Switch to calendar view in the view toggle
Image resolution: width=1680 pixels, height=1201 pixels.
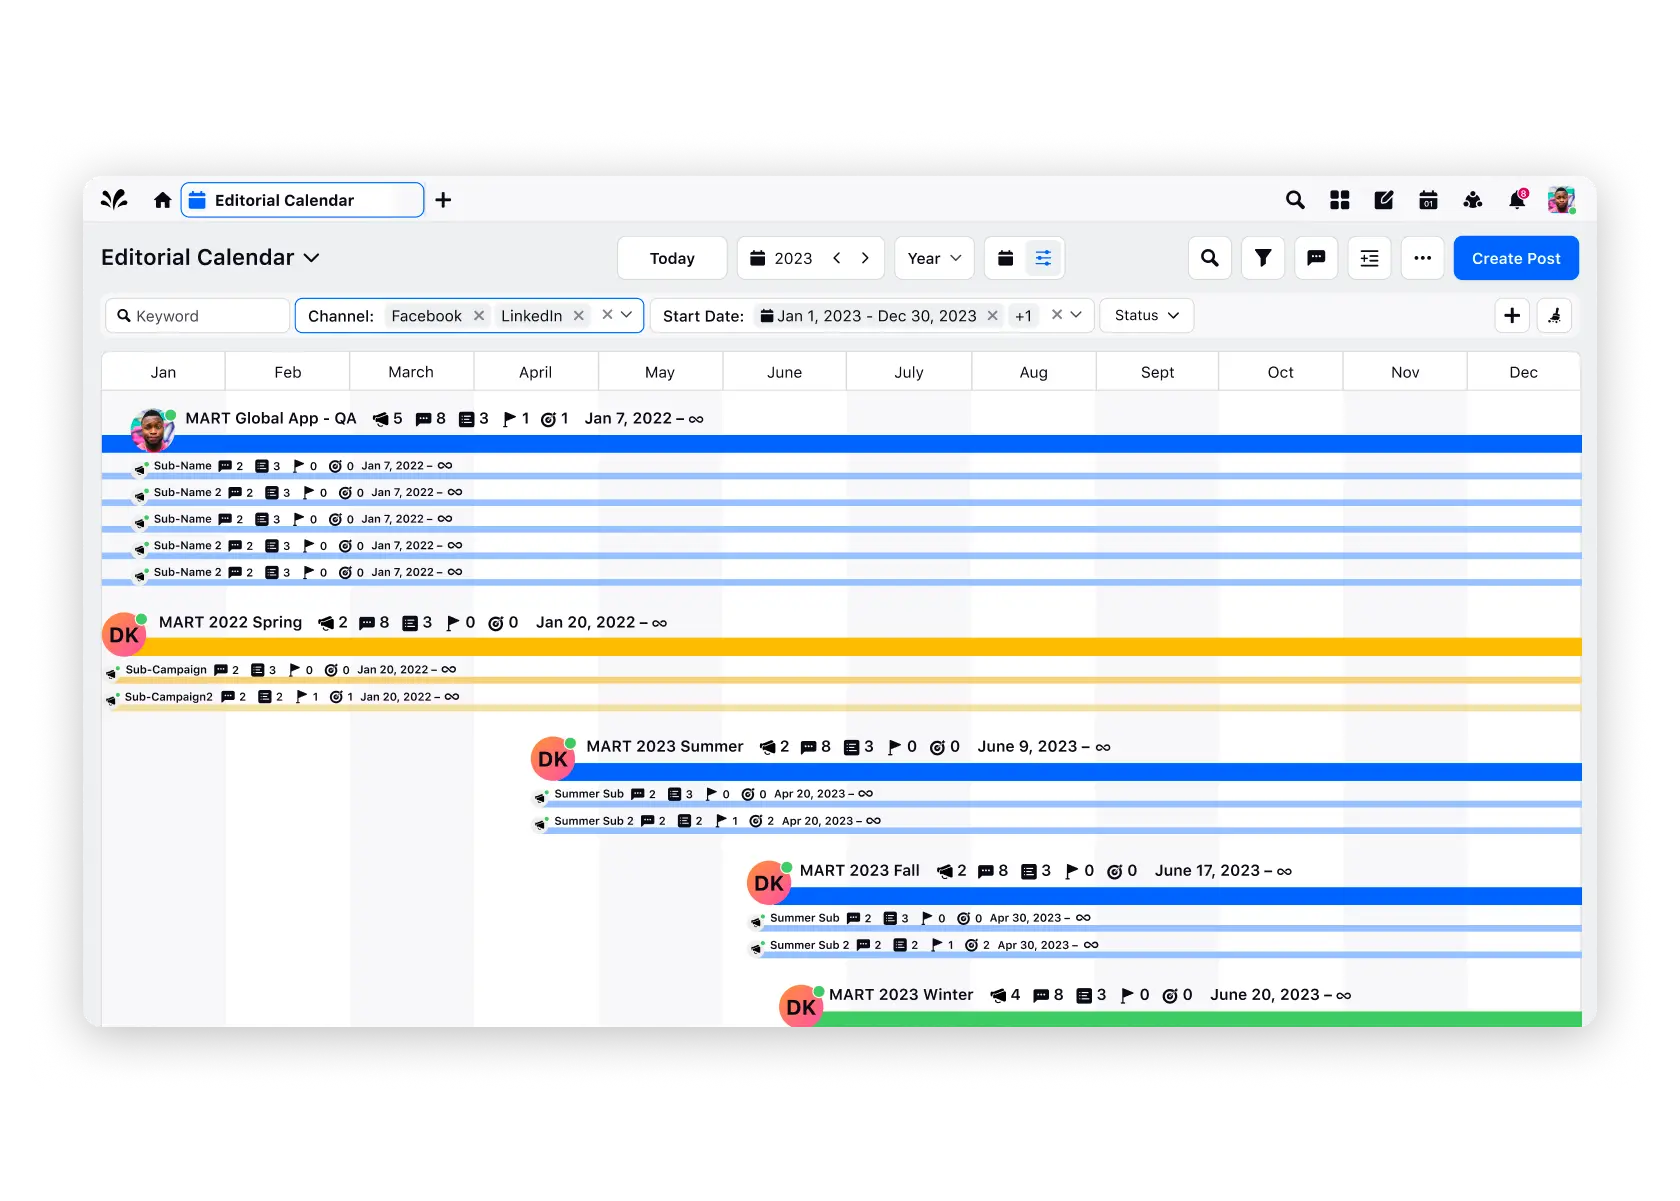tap(1006, 258)
